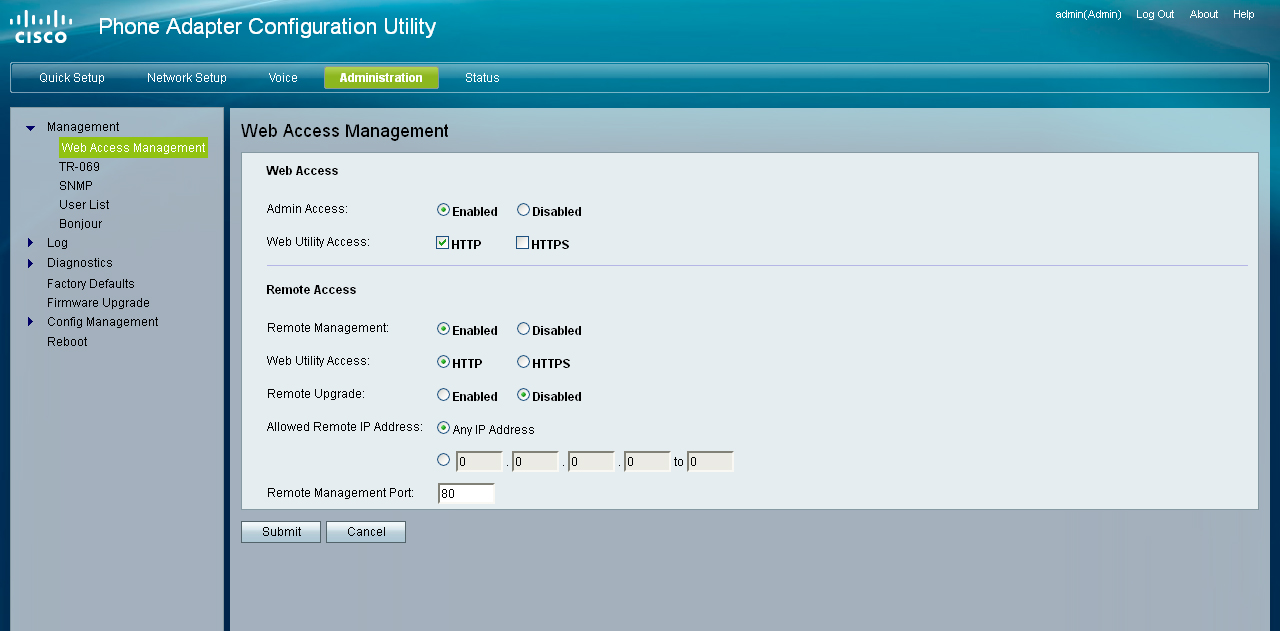This screenshot has height=631, width=1280.
Task: Click the Log Out link
Action: tap(1155, 14)
